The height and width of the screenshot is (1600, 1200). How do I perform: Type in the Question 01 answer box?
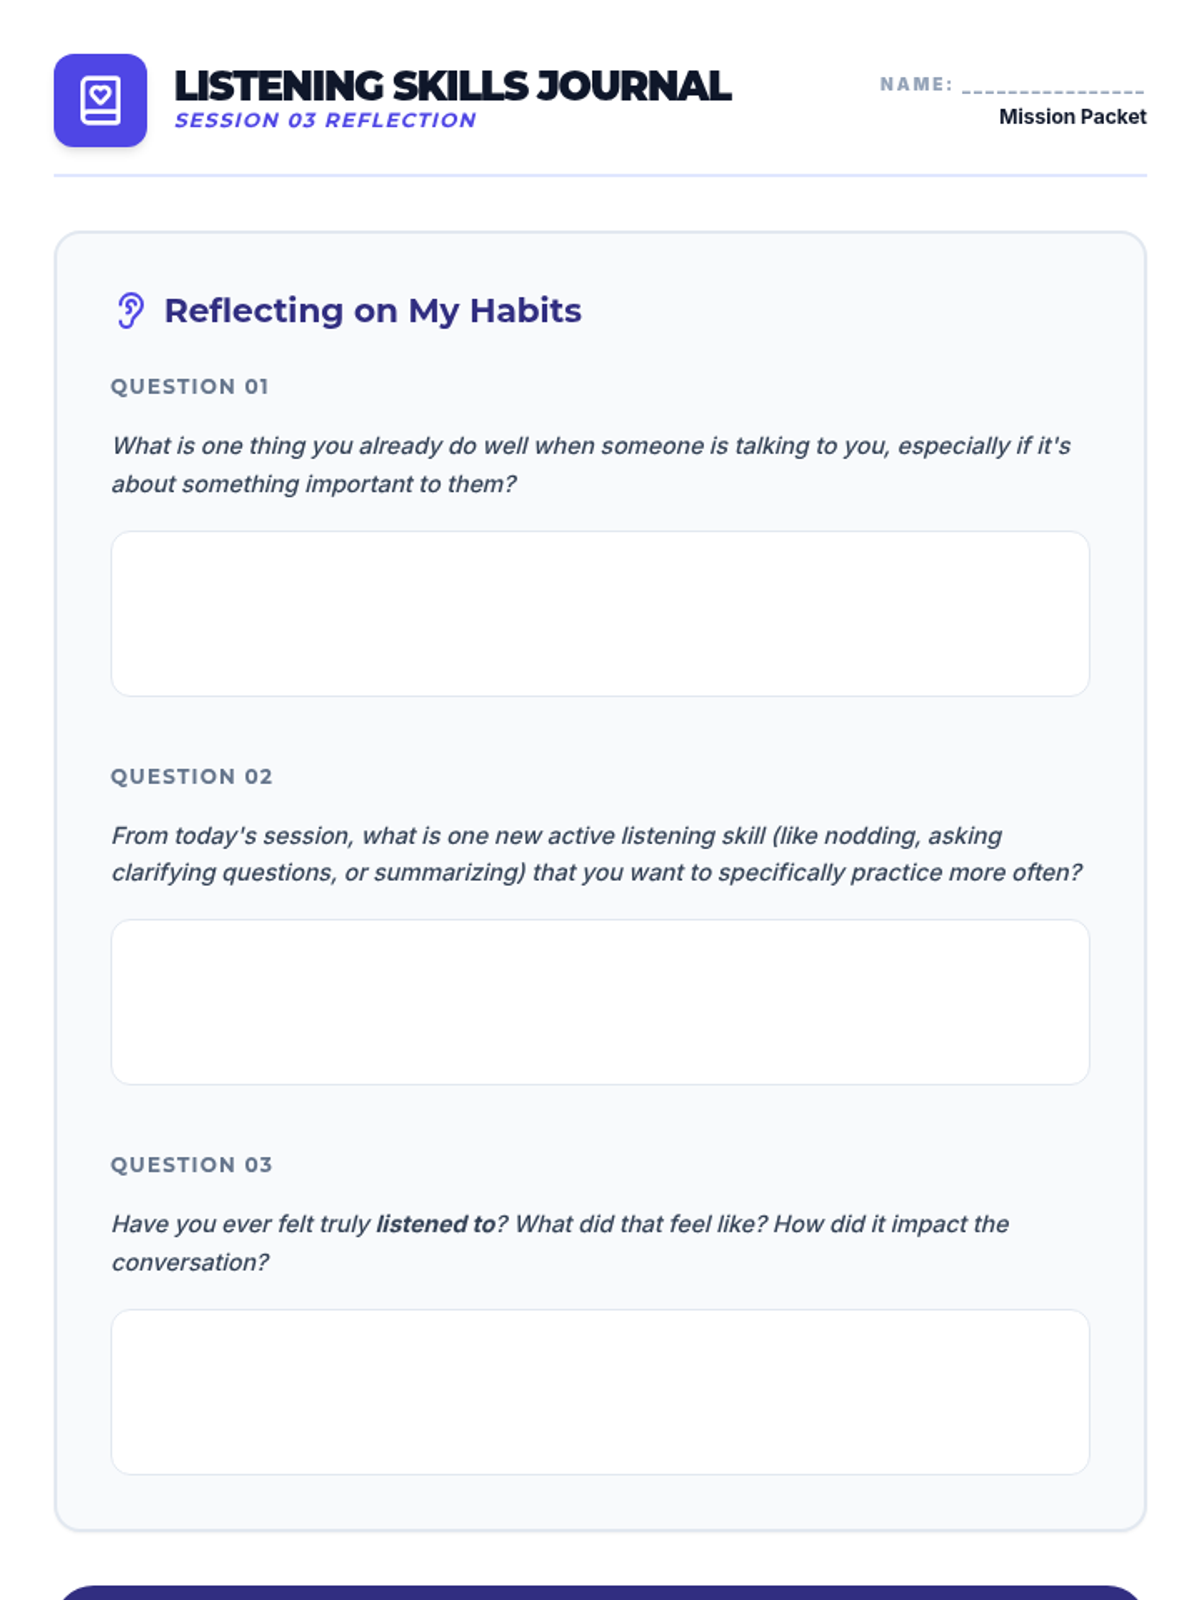point(600,613)
